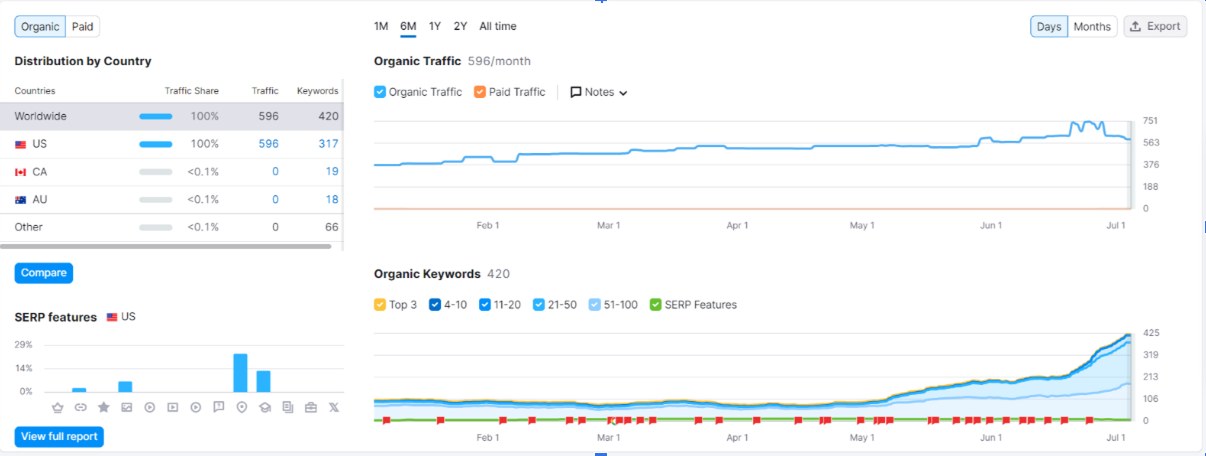
Task: Select the 1Y time range
Action: [435, 26]
